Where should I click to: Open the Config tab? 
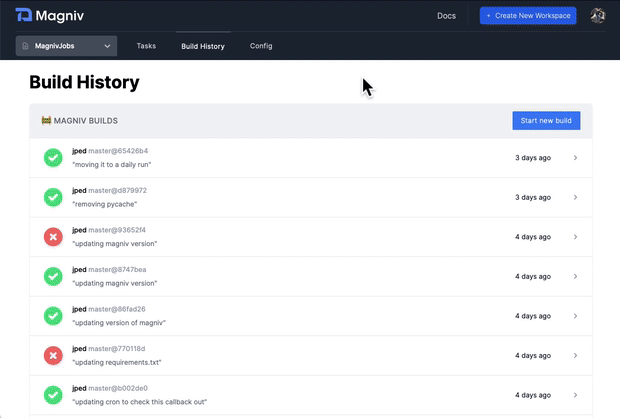(x=261, y=46)
